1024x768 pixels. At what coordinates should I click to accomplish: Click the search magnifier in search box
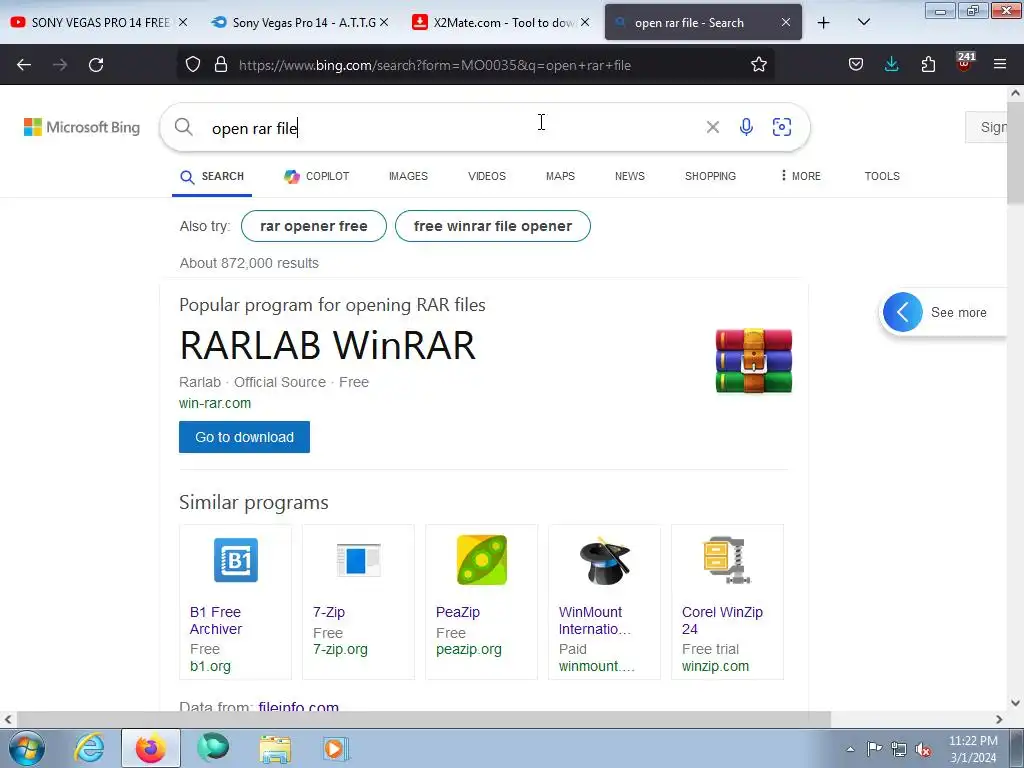click(x=184, y=127)
